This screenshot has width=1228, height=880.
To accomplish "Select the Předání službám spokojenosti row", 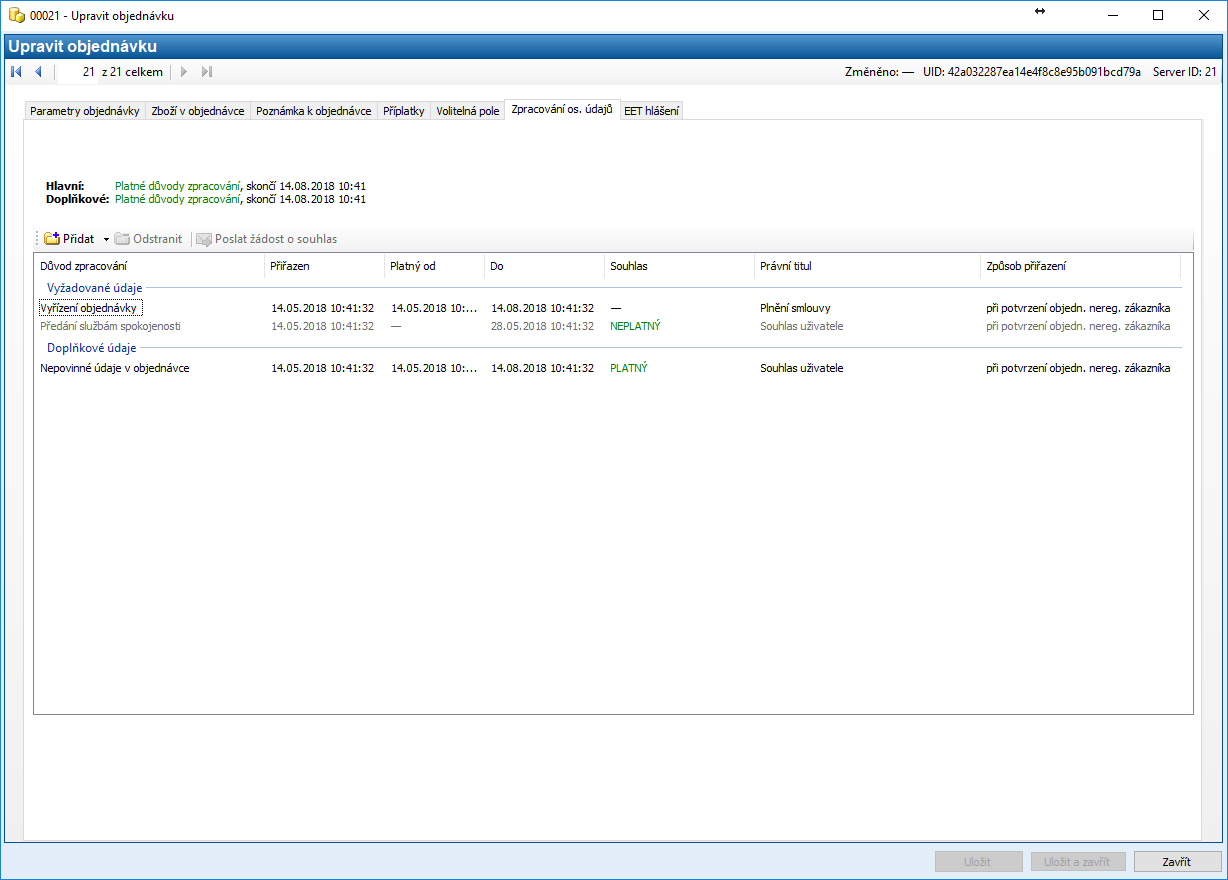I will click(110, 326).
